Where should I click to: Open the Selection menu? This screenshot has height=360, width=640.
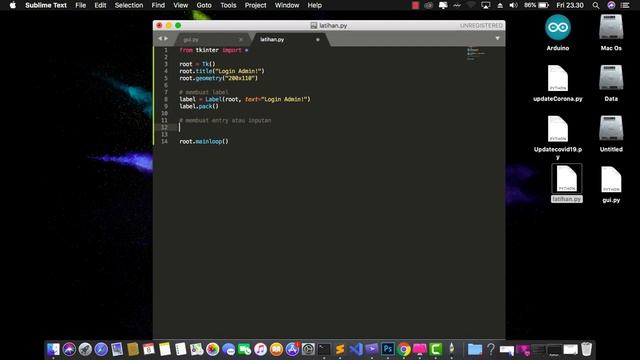click(129, 5)
